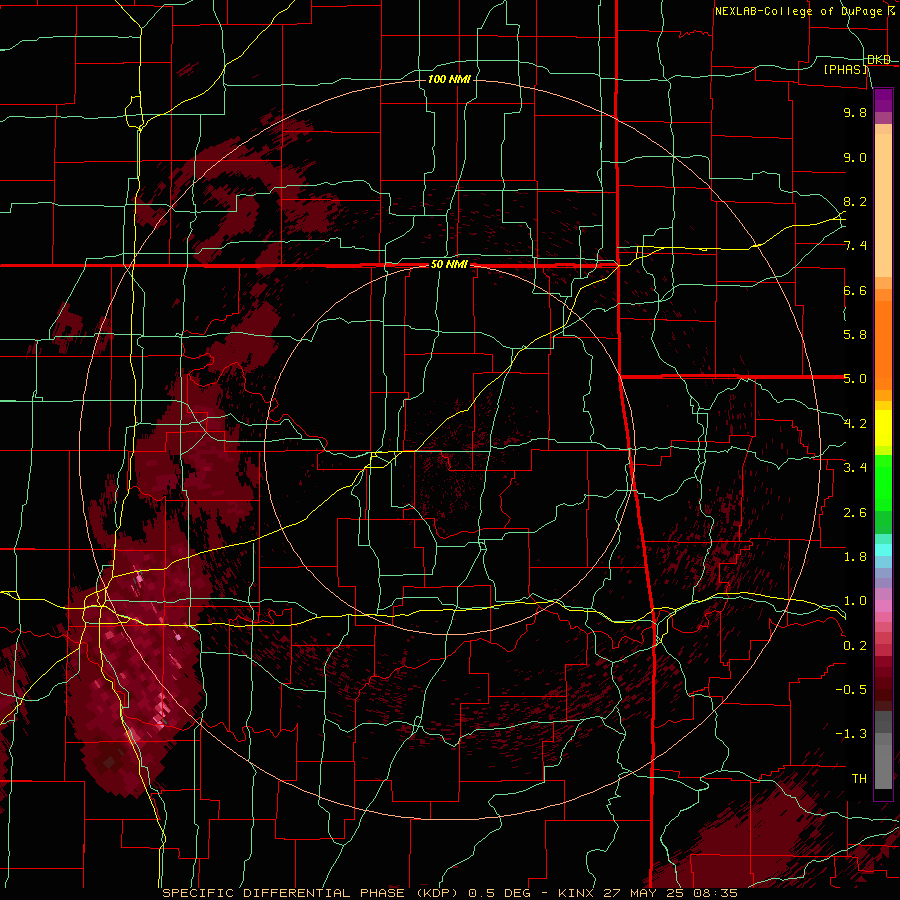Click the TH threshold label on the scale
Viewport: 900px width, 900px height.
859,779
